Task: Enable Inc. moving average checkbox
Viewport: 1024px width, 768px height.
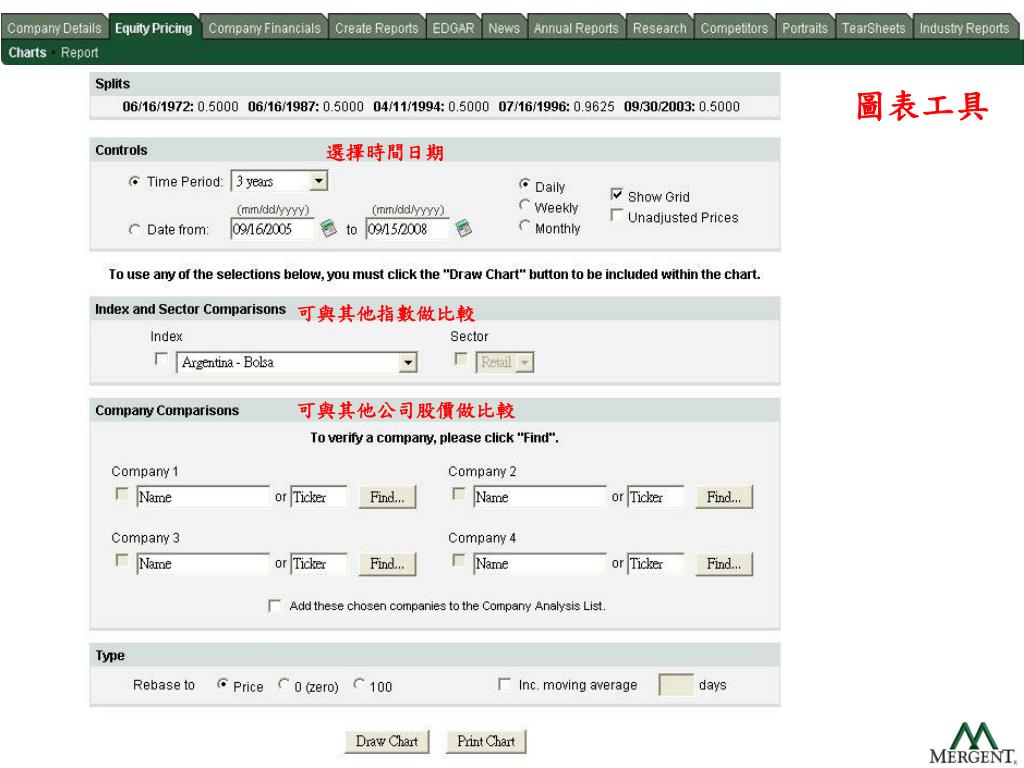Action: coord(504,684)
